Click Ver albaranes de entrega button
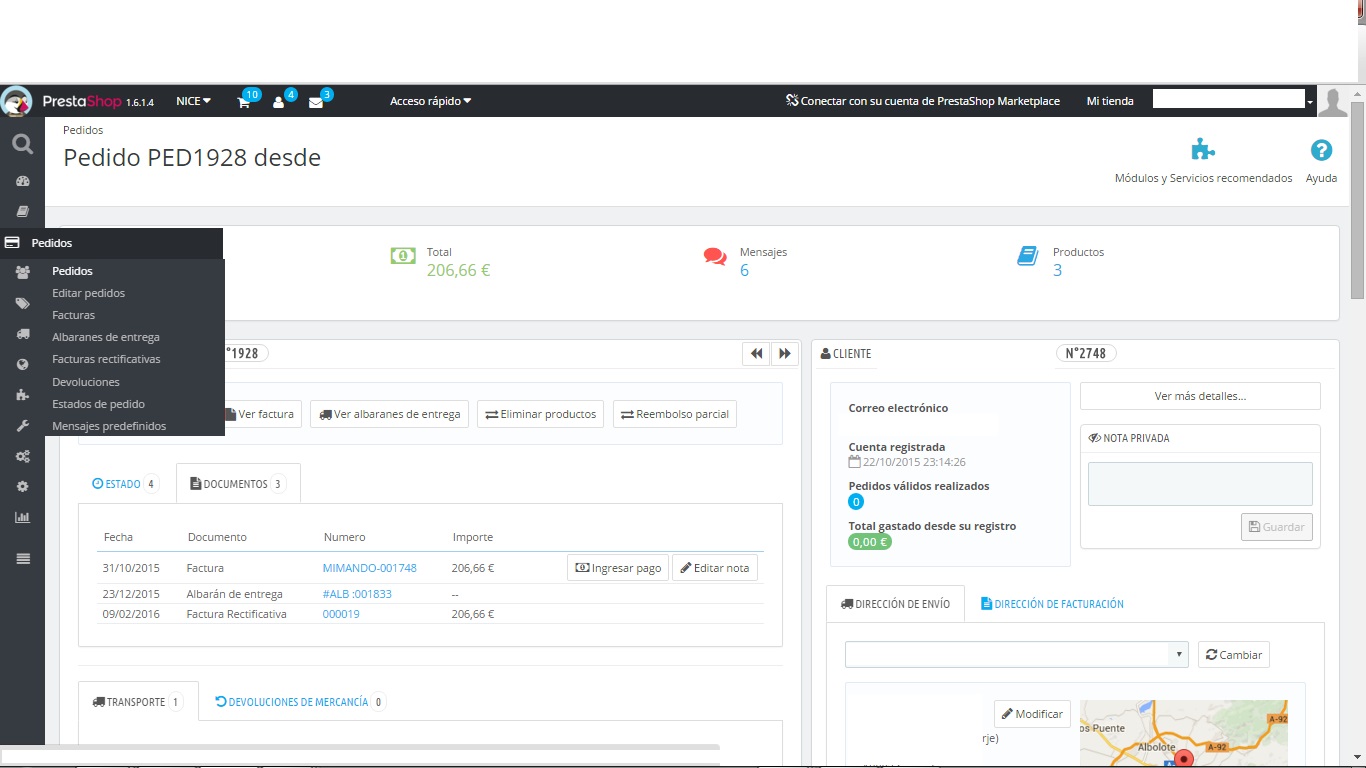This screenshot has height=768, width=1366. [x=390, y=414]
